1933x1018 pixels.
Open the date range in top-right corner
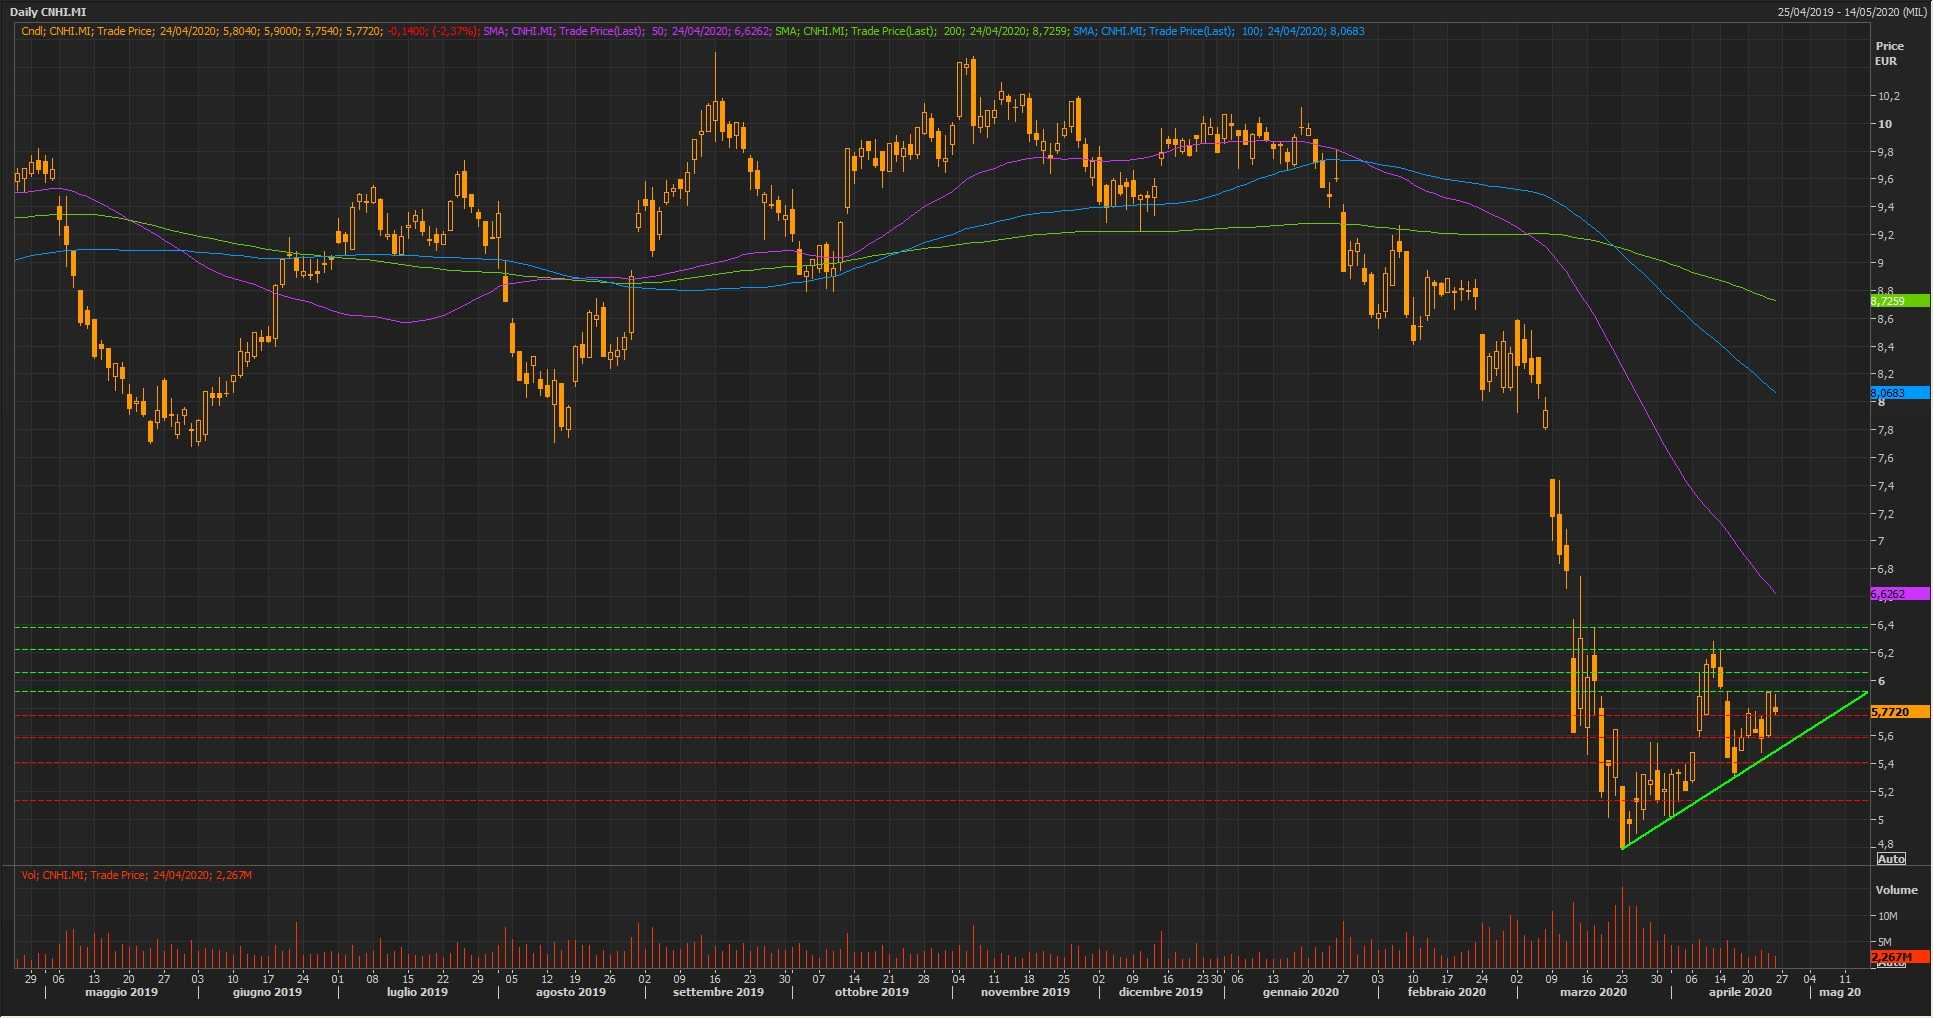tap(1851, 12)
